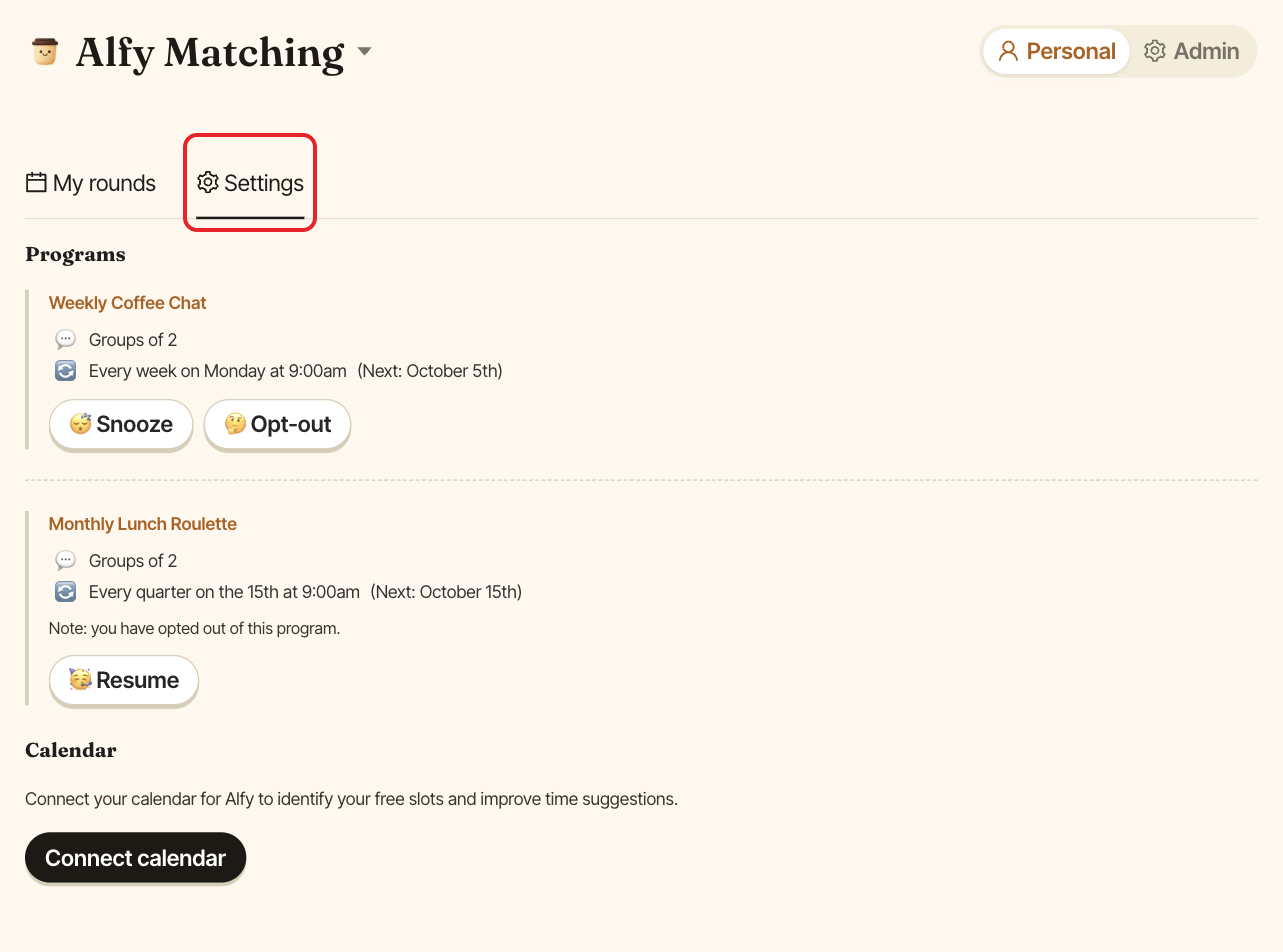Click the gear icon next to Admin
The image size is (1283, 952).
pyautogui.click(x=1155, y=51)
